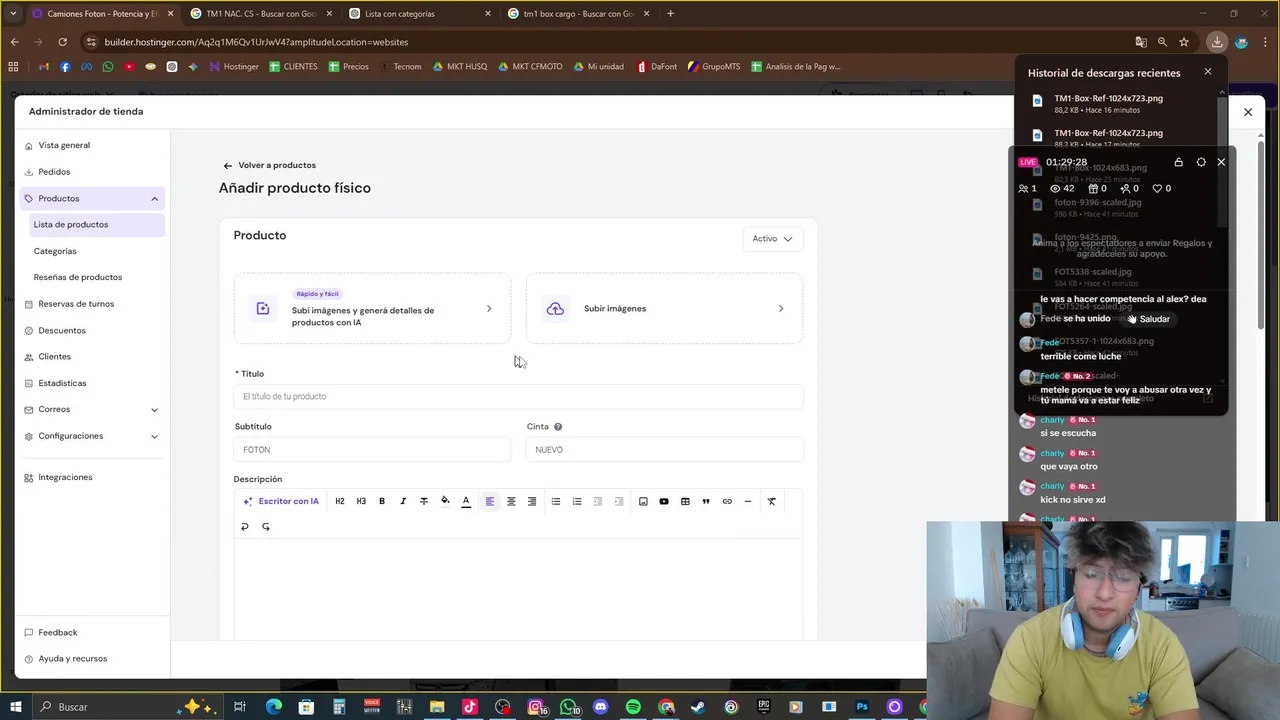Viewport: 1280px width, 720px height.
Task: Show the Cinta help tooltip icon
Action: click(x=558, y=427)
